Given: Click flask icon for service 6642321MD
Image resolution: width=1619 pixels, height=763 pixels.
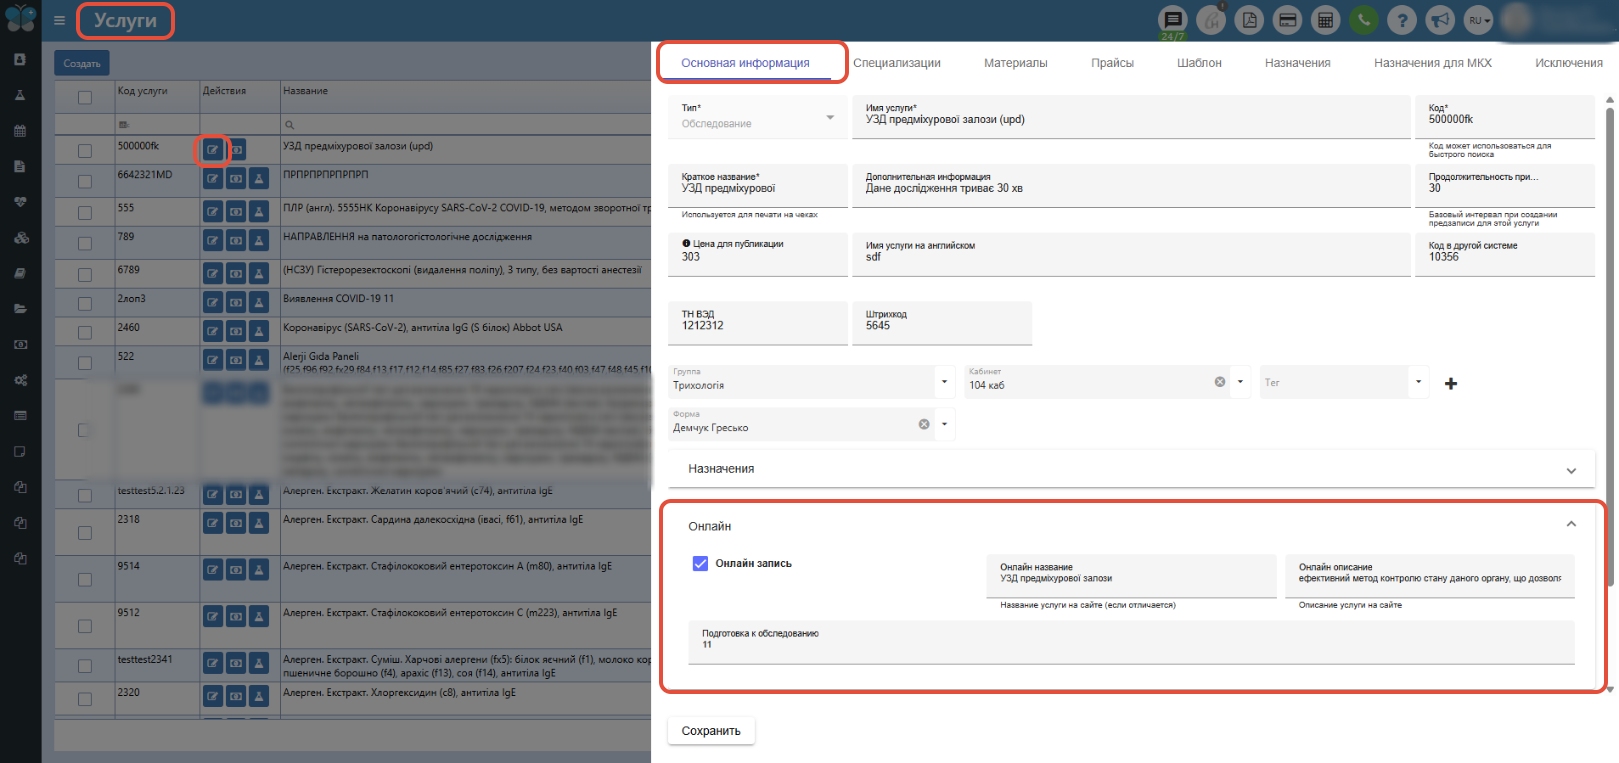Looking at the screenshot, I should point(259,179).
